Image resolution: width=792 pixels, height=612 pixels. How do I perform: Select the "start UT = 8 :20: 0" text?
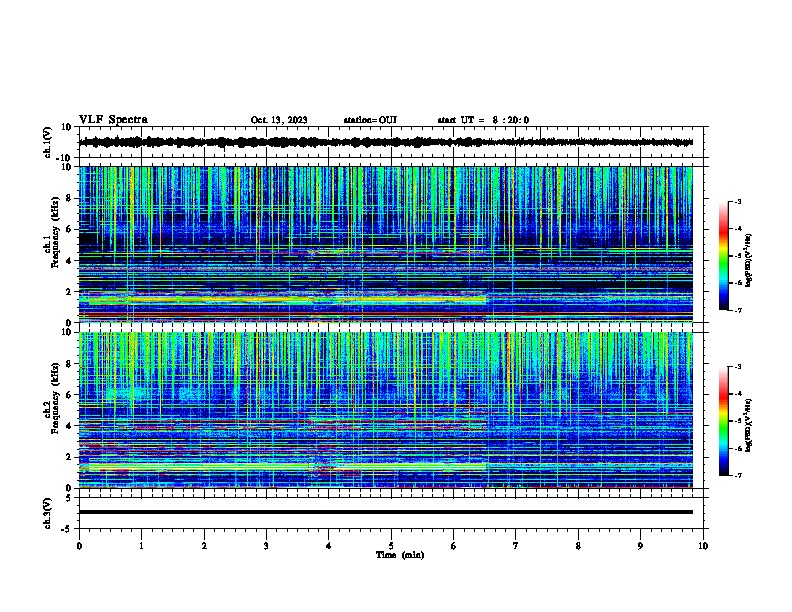[x=483, y=120]
